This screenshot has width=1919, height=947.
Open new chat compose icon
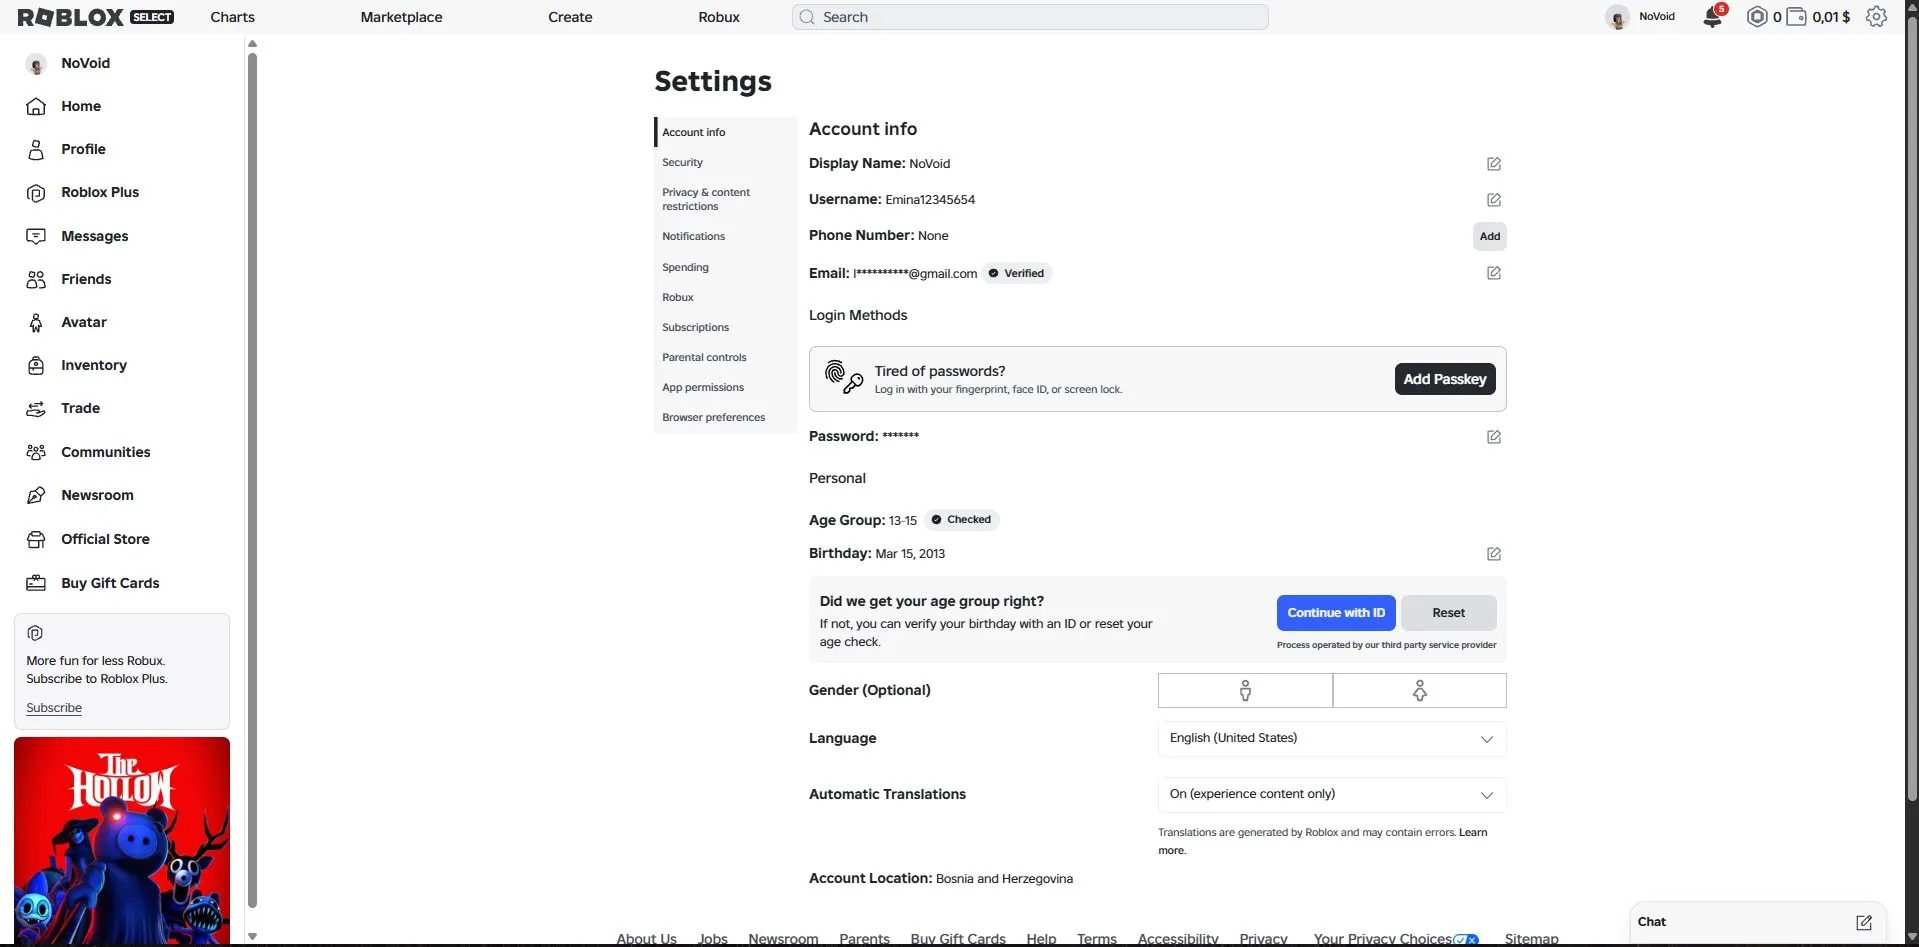[1864, 922]
